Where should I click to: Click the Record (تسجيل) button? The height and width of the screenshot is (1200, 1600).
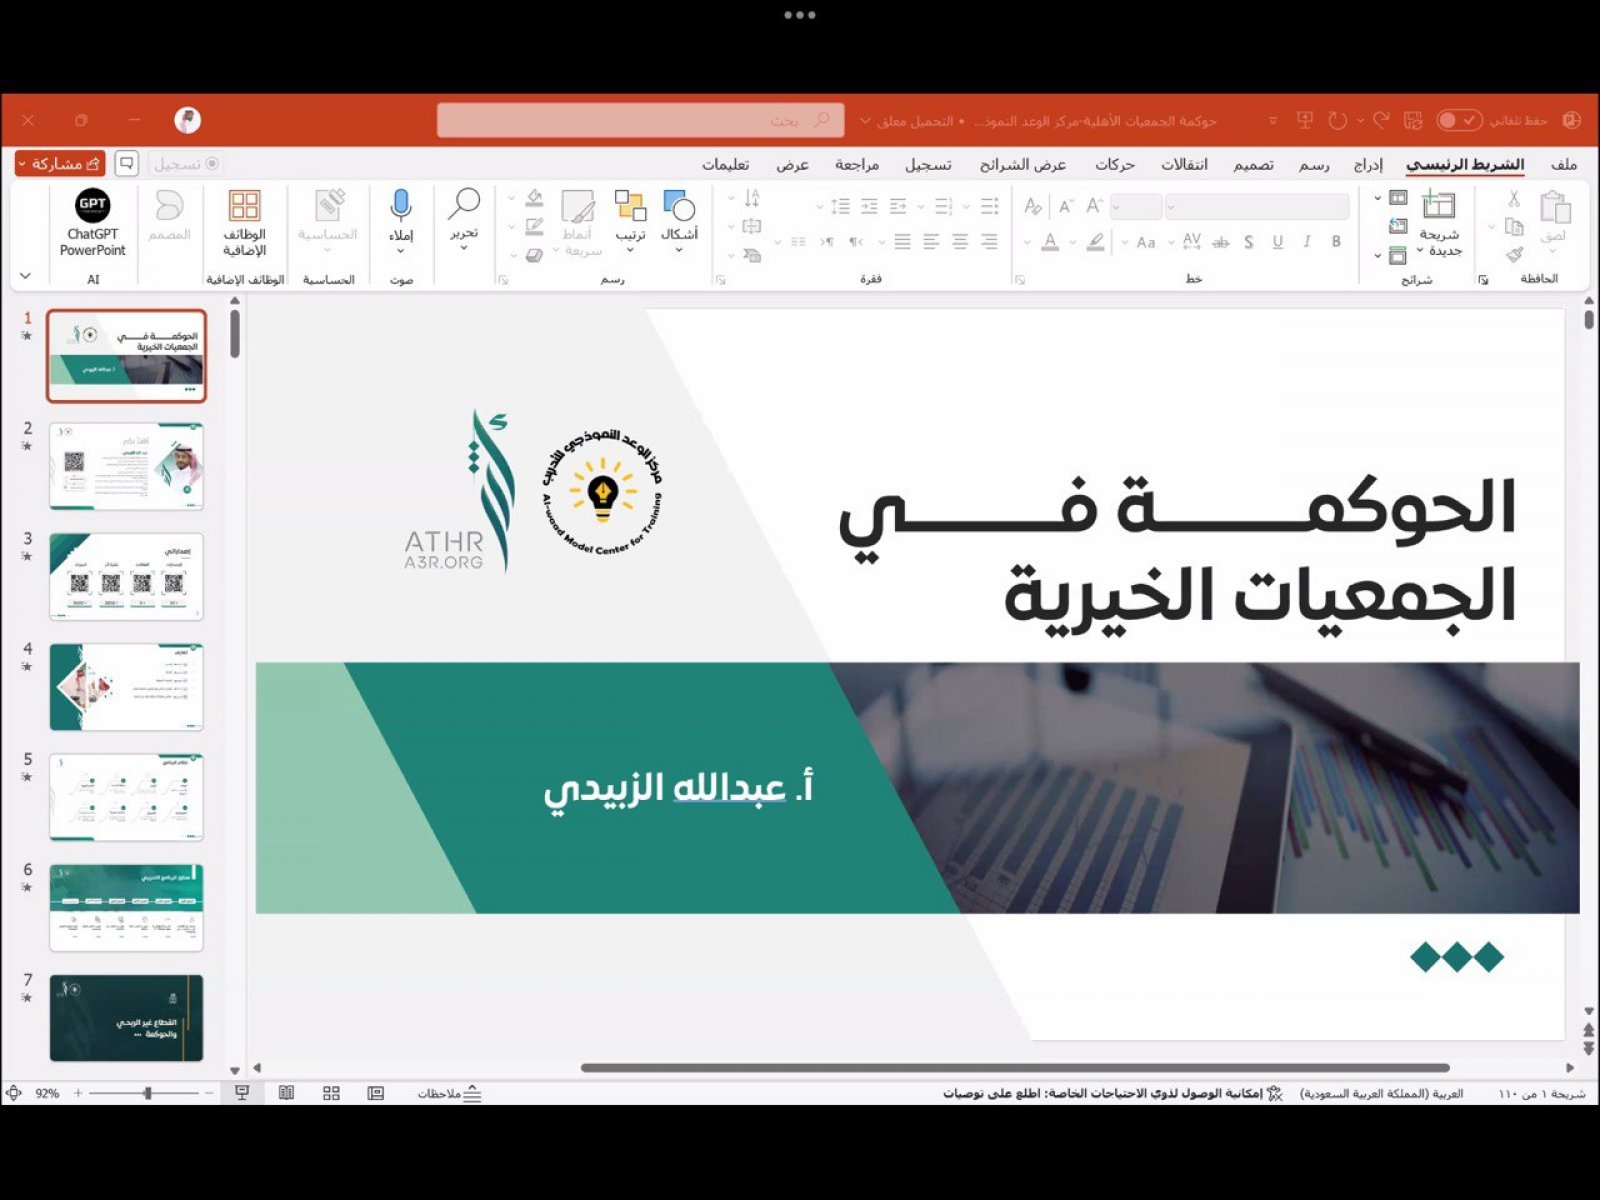coord(186,163)
